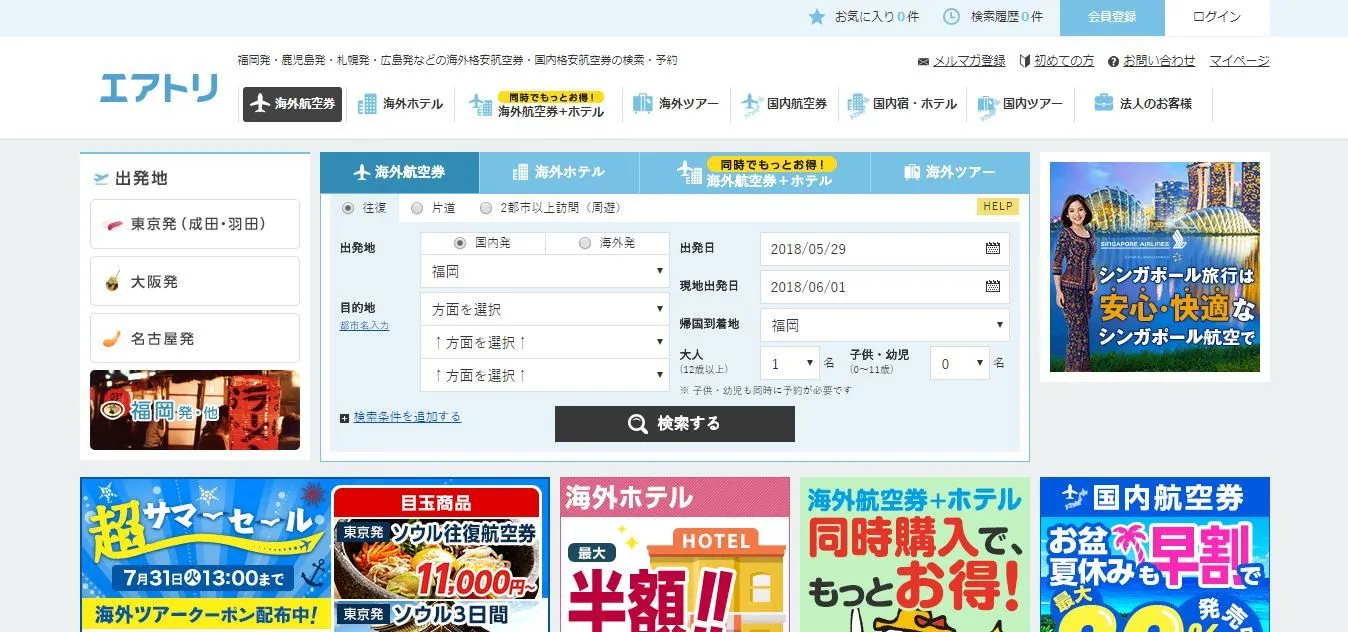This screenshot has height=632, width=1348.
Task: Click the envelope icon beside メルマガ登録
Action: pyautogui.click(x=923, y=62)
